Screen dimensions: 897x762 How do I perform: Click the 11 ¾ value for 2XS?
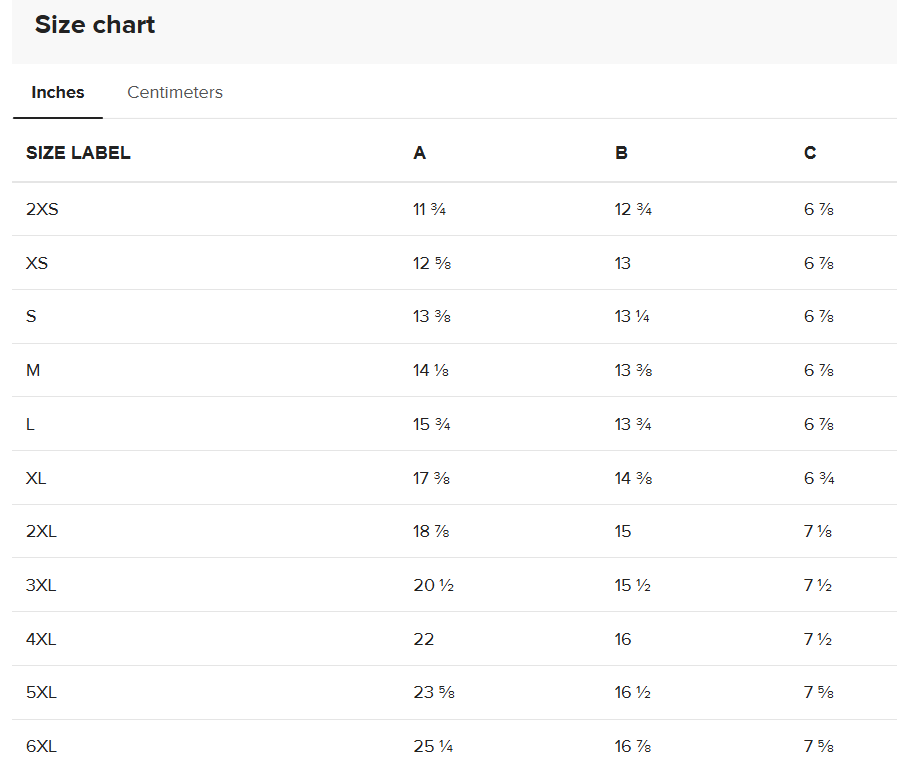tap(429, 210)
